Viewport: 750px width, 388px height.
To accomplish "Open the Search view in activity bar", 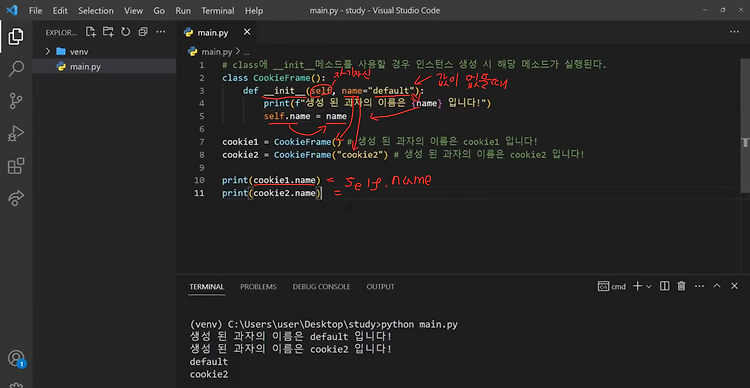I will (16, 68).
